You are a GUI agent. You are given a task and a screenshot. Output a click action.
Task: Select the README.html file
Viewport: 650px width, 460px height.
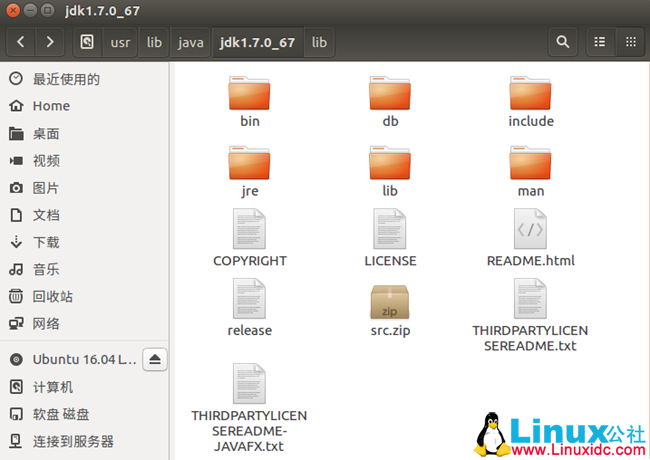pos(531,238)
